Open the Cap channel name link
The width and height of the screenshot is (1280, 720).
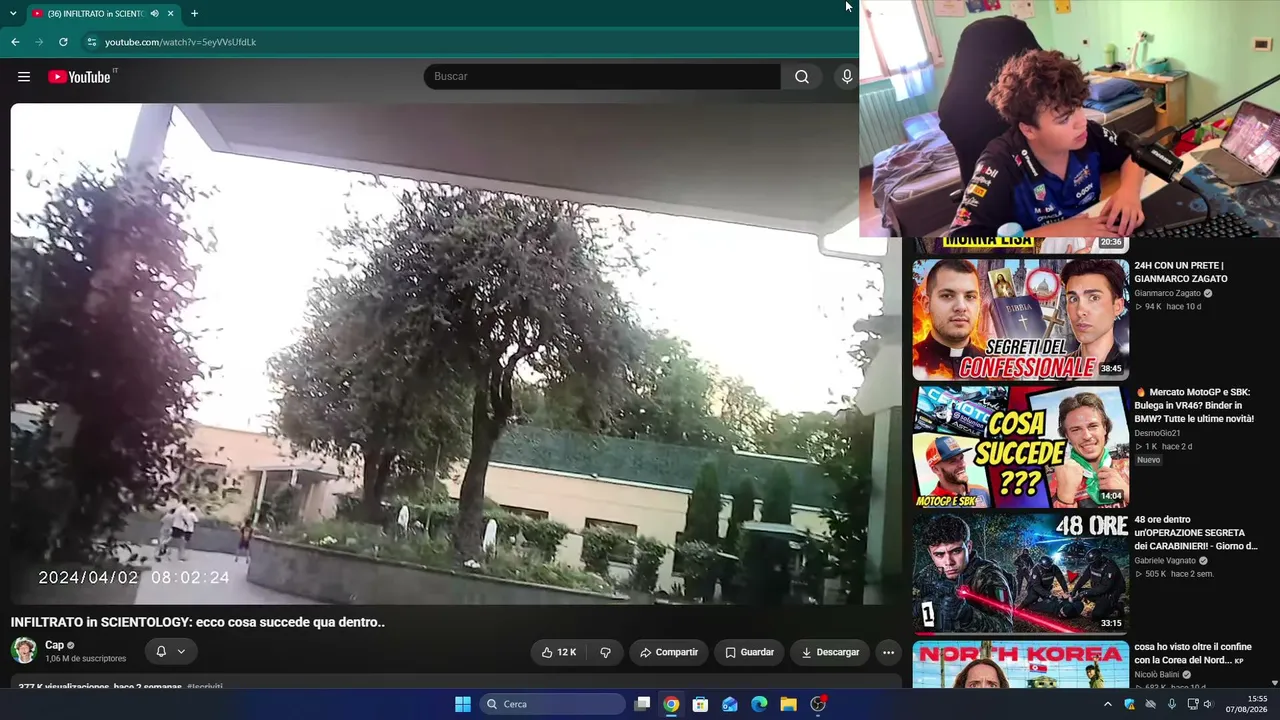(54, 646)
